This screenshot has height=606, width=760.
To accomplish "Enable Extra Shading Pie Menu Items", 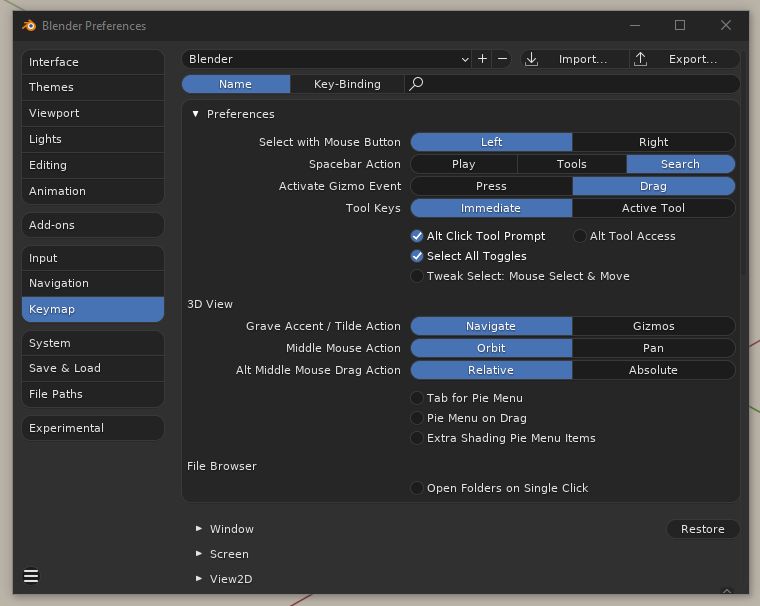I will coord(417,438).
